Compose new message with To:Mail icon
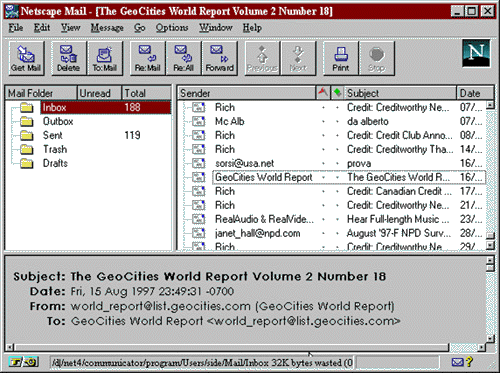This screenshot has width=500, height=373. click(105, 58)
